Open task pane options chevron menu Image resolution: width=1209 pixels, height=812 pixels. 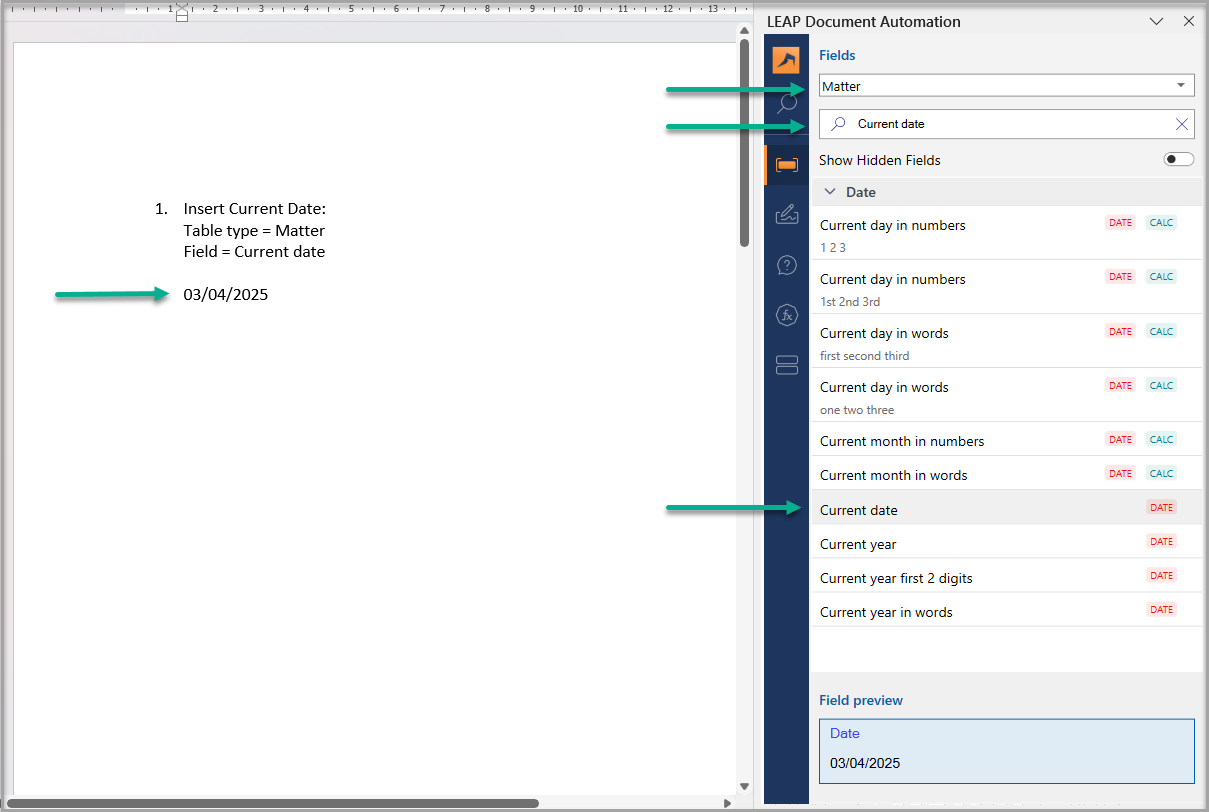pos(1157,21)
